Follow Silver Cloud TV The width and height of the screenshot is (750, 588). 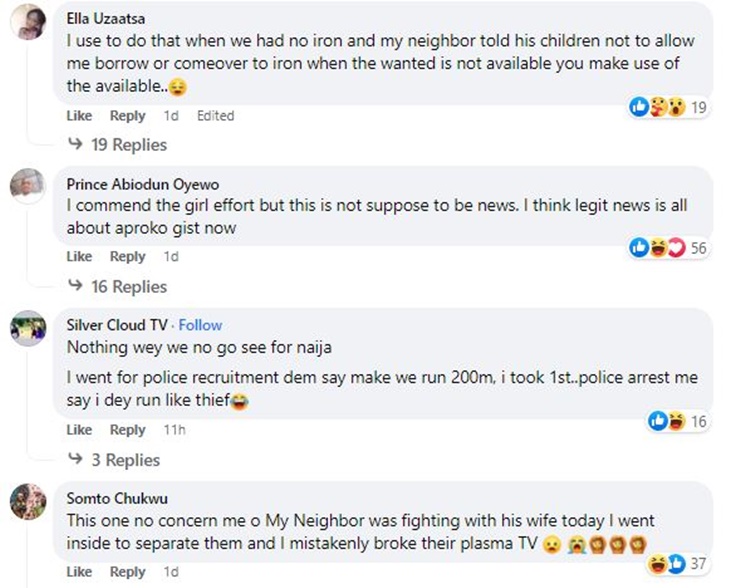200,325
